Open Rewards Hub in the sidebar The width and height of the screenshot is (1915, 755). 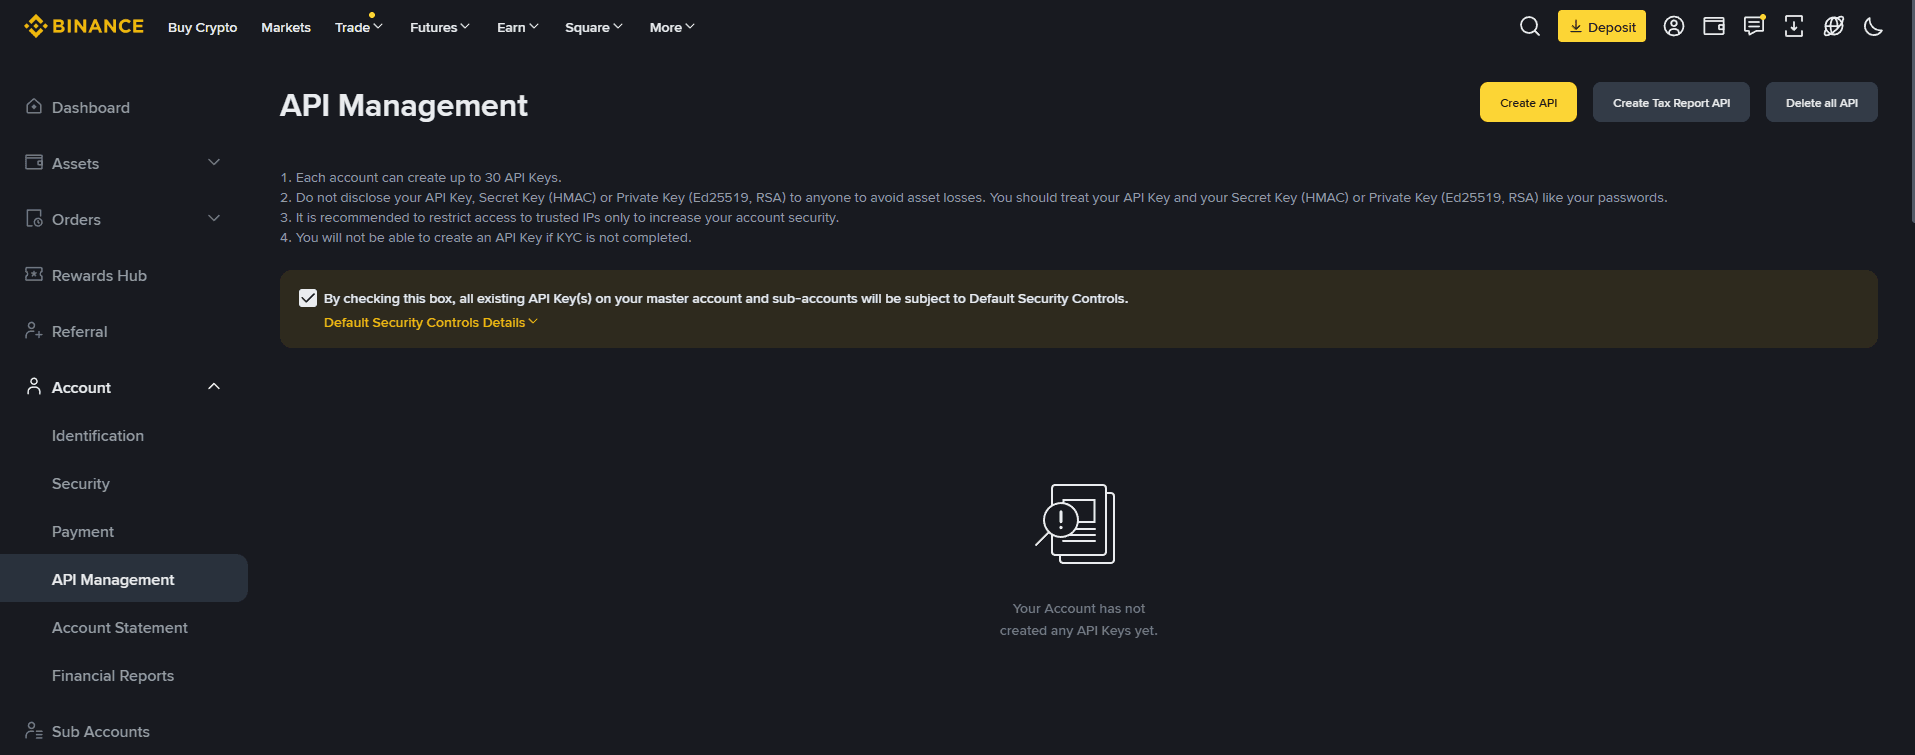[99, 275]
